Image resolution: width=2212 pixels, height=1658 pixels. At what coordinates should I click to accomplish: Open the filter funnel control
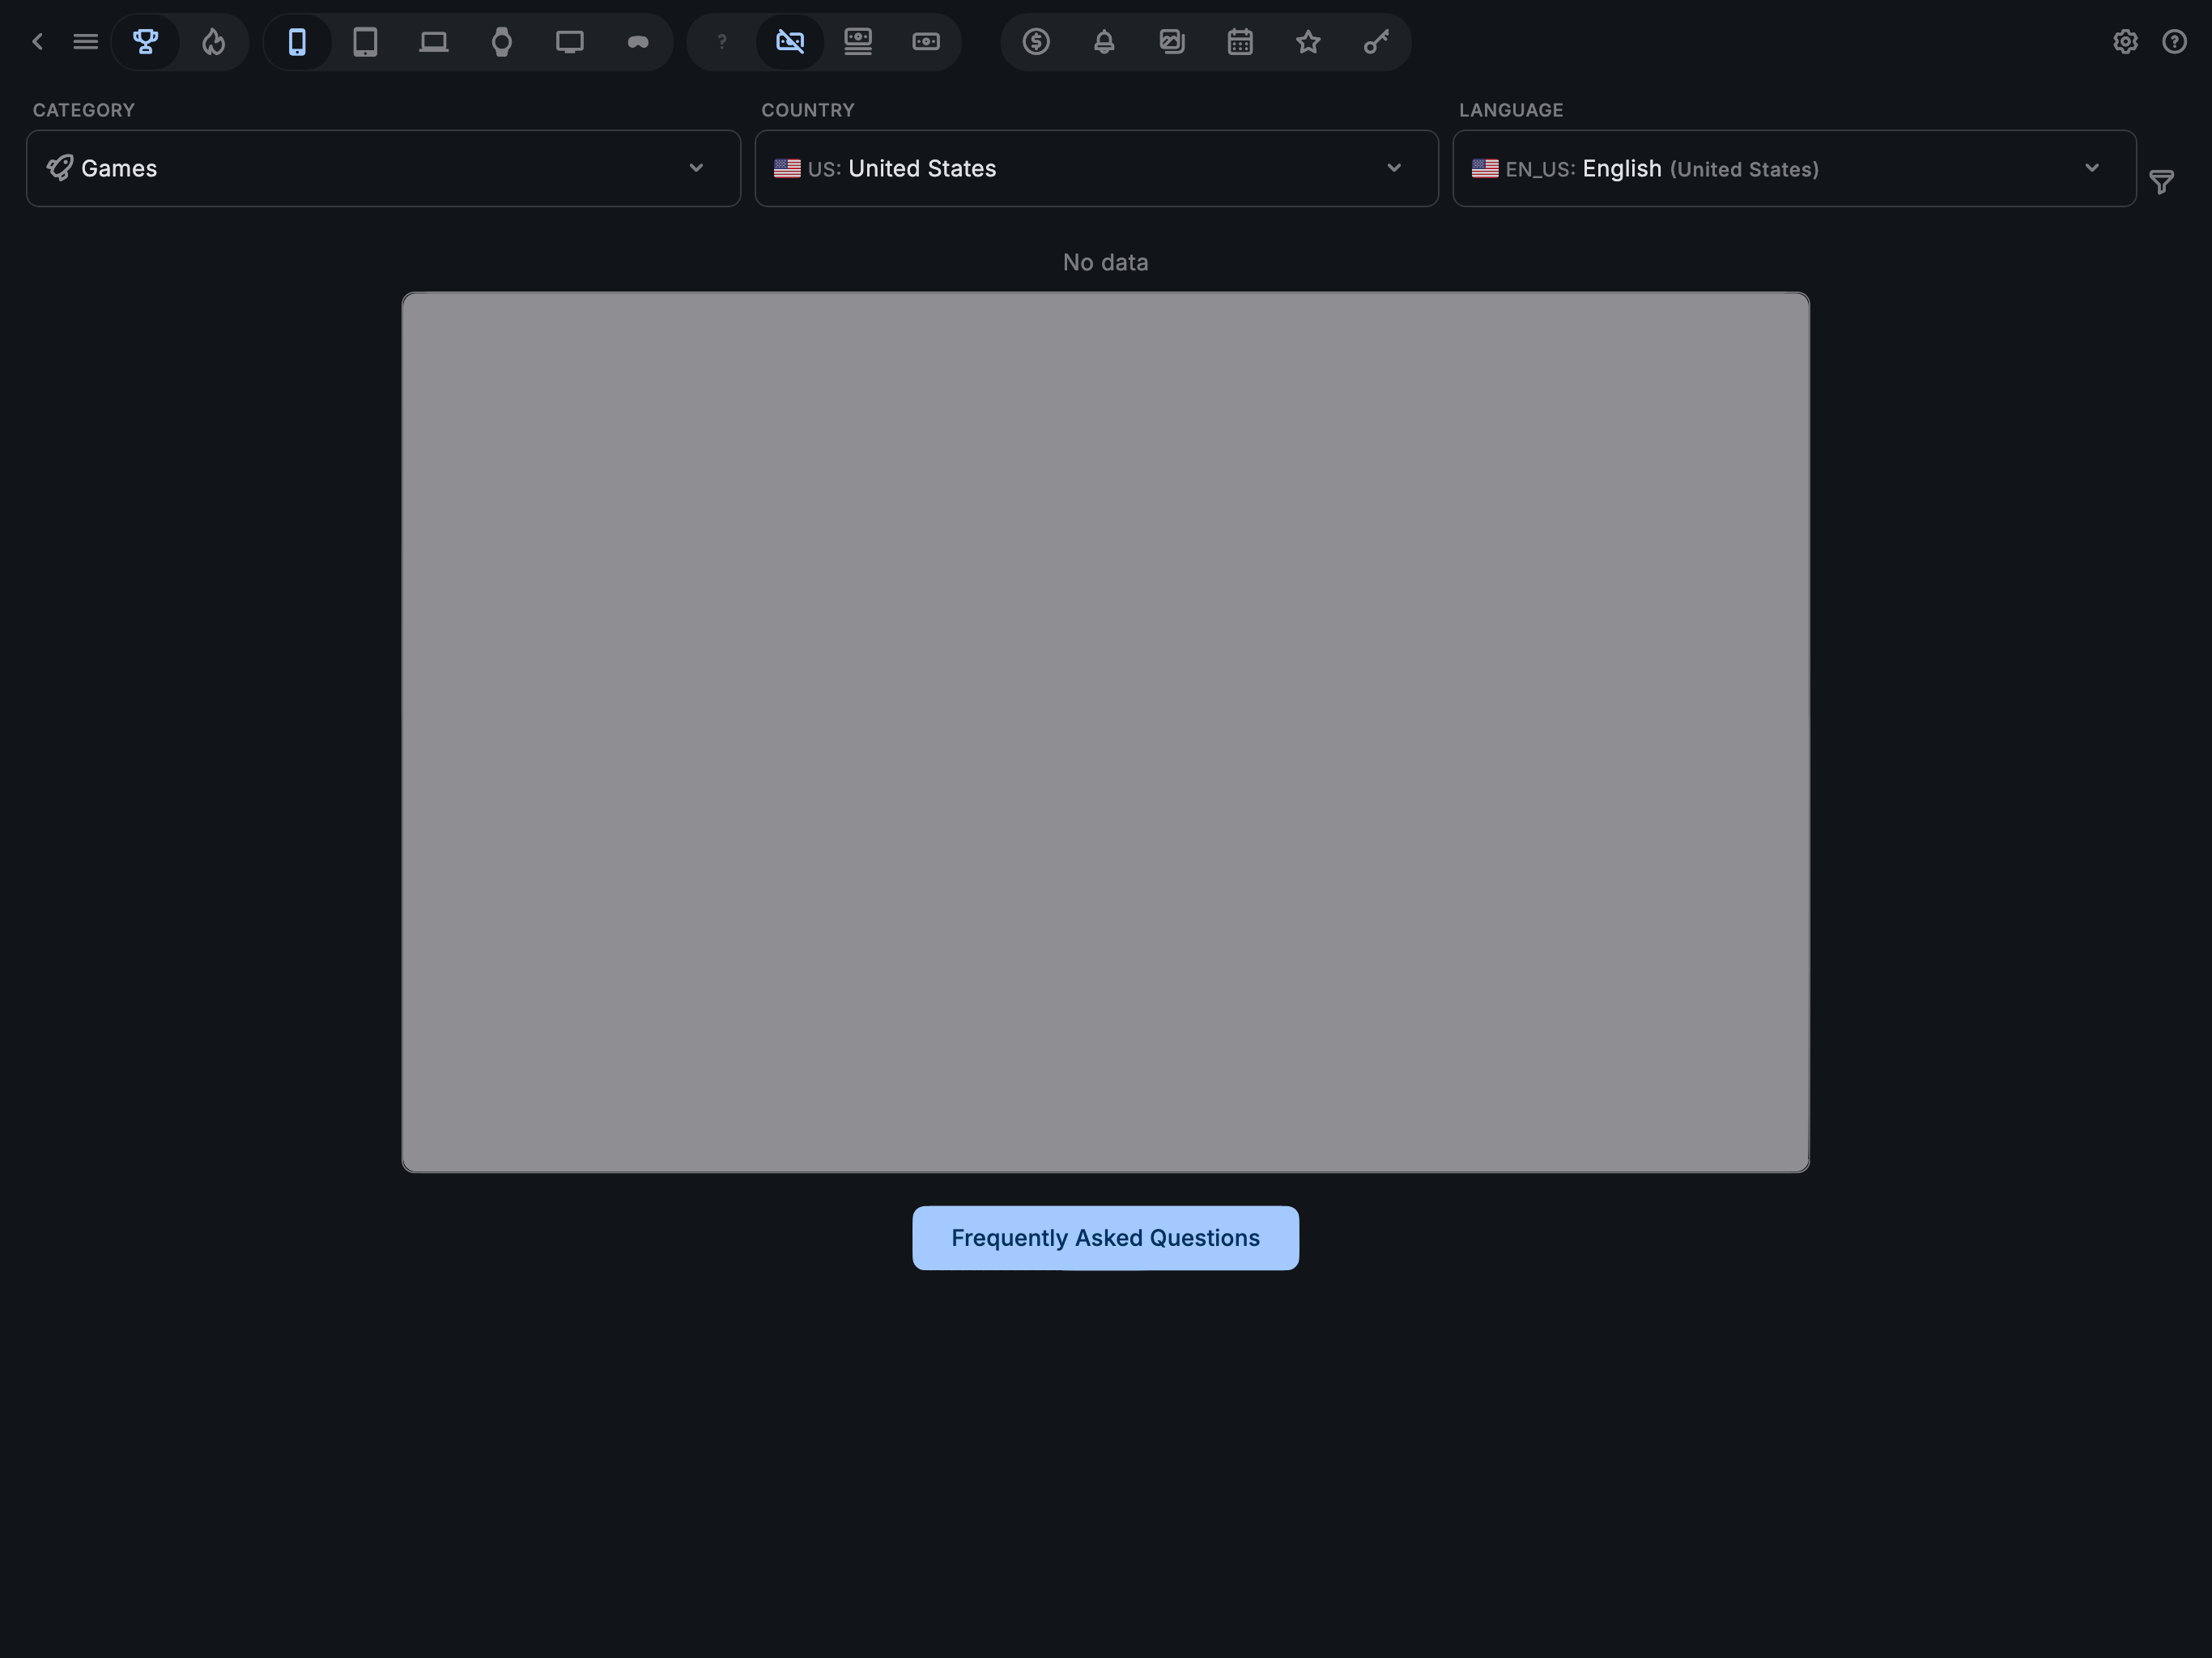tap(2162, 182)
